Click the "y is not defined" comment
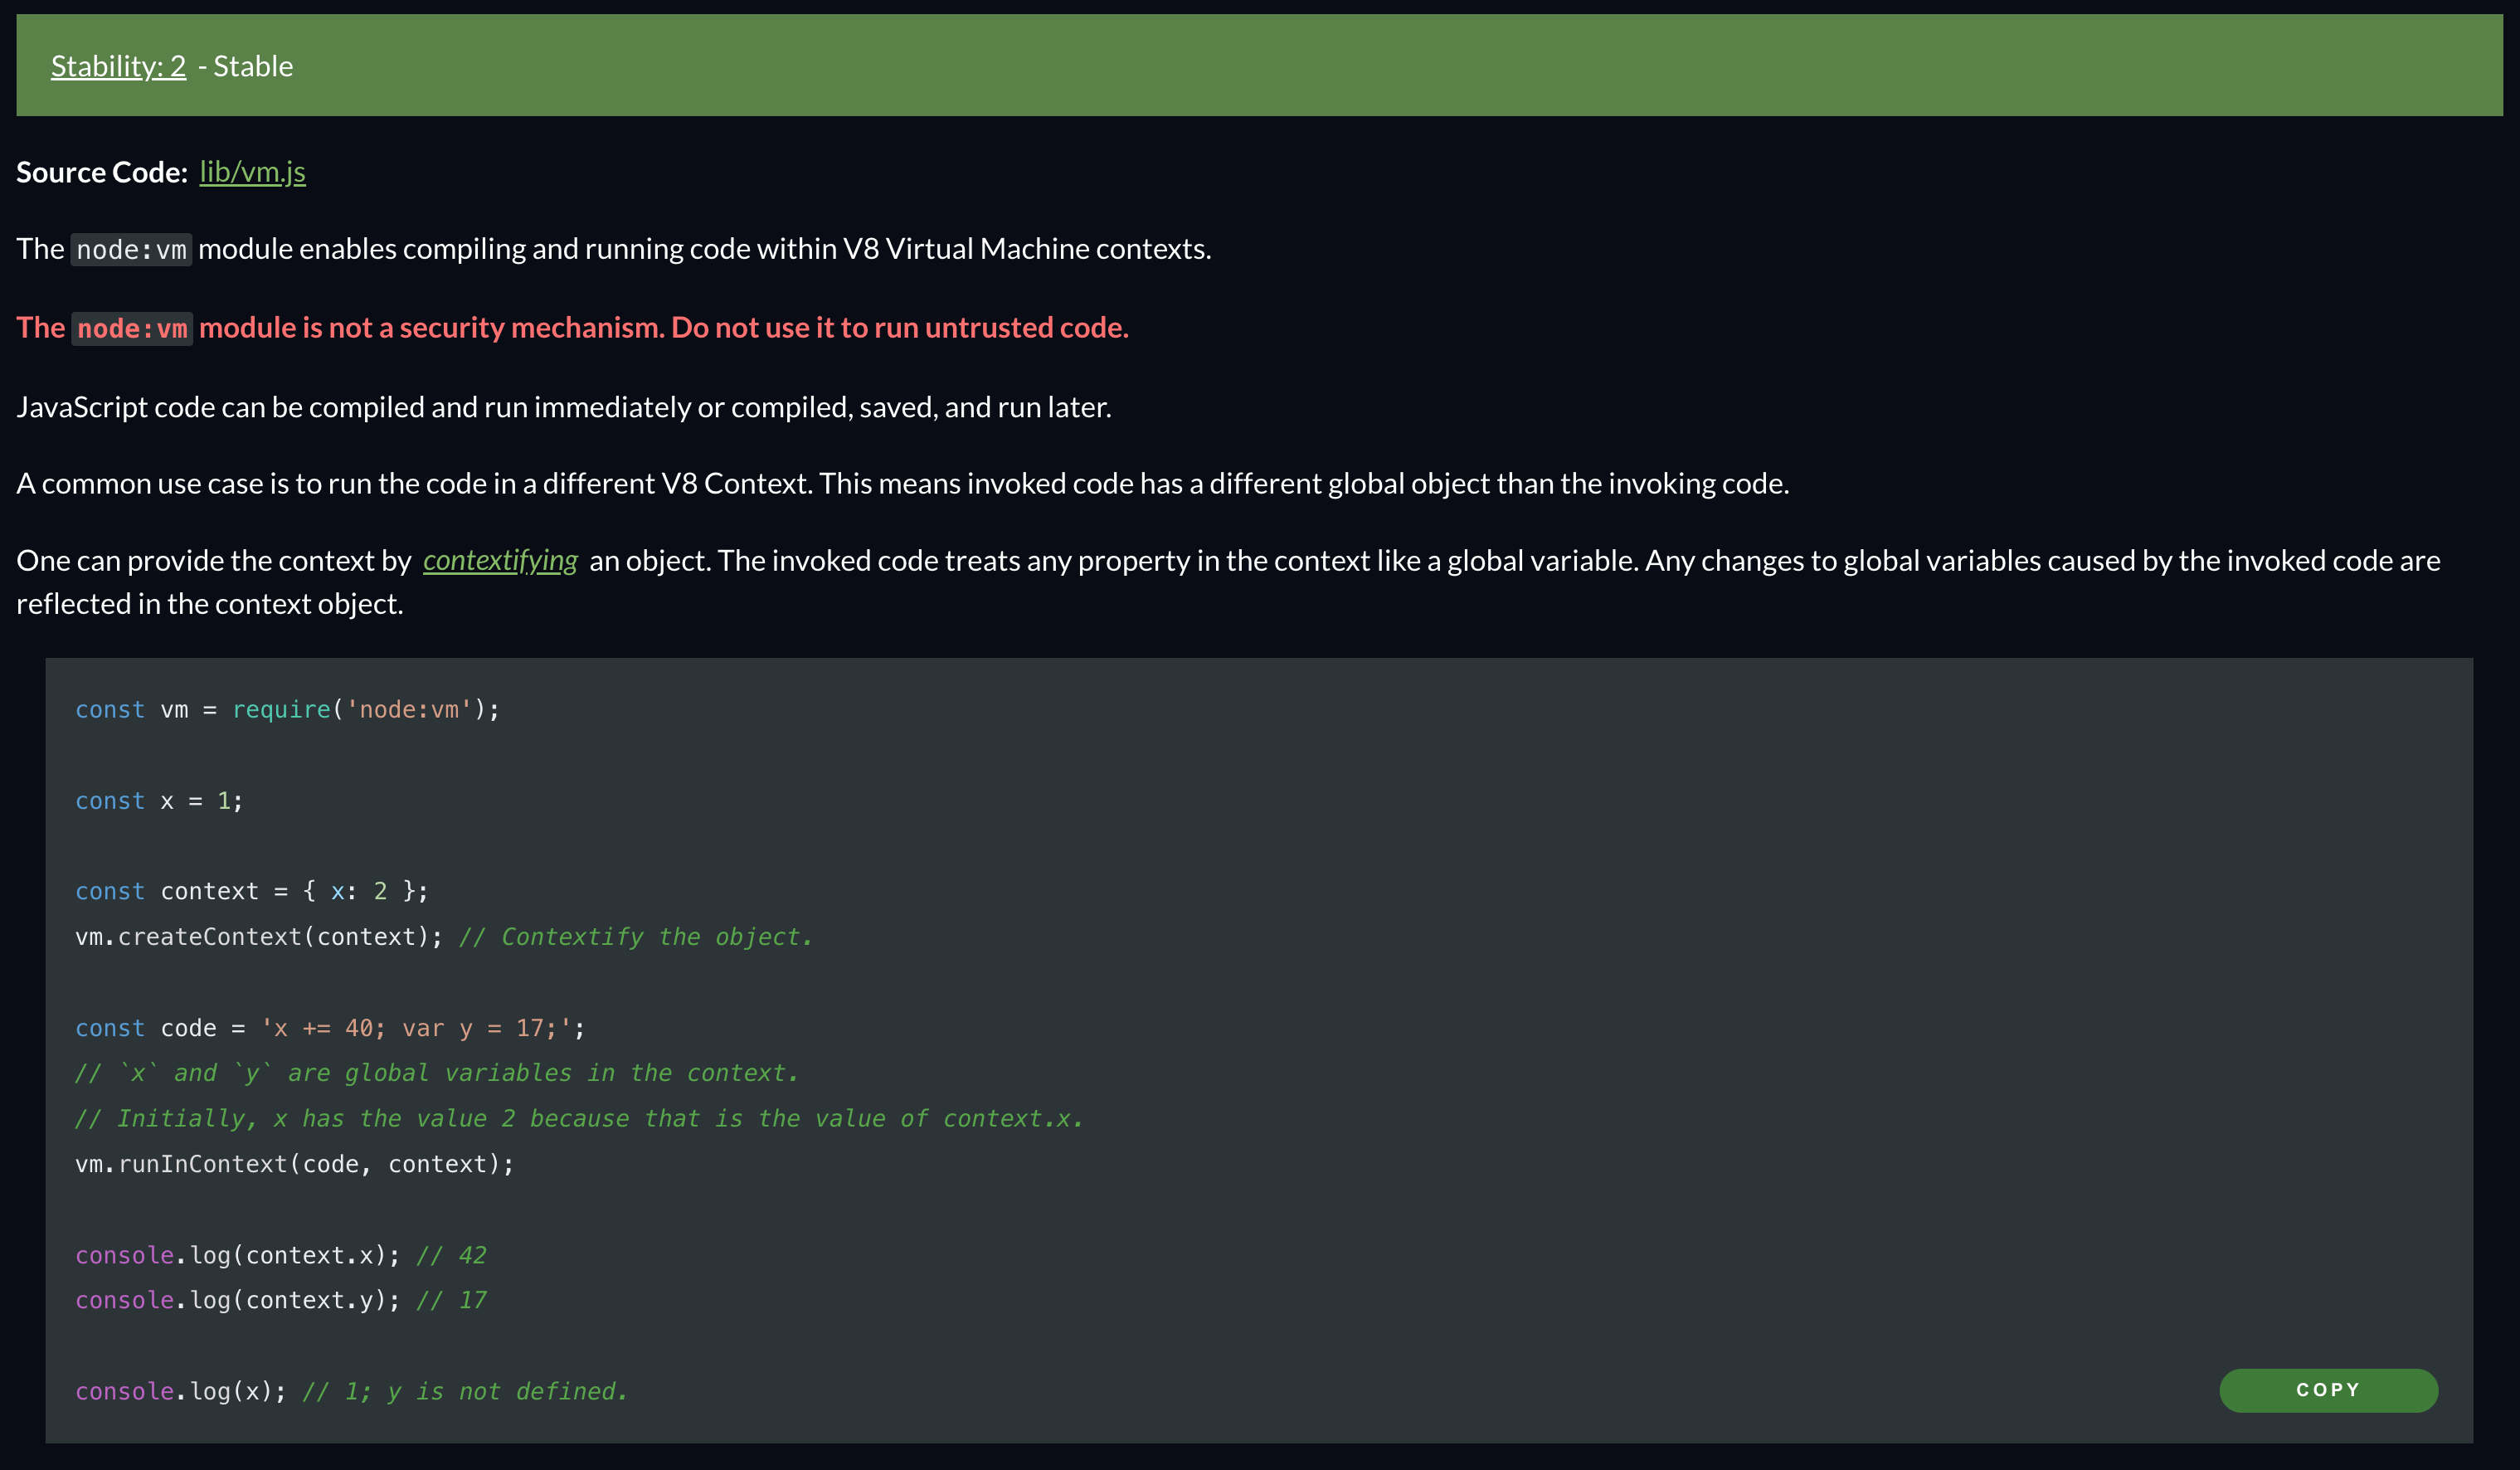Viewport: 2520px width, 1470px height. point(465,1391)
